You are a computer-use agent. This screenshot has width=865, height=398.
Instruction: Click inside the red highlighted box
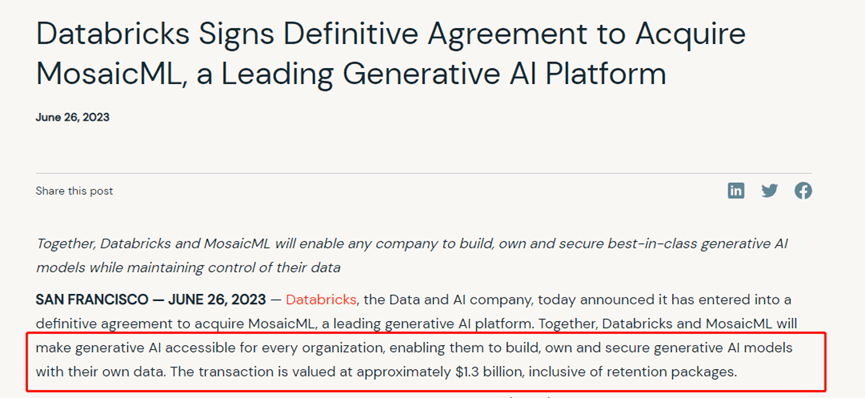click(x=426, y=360)
